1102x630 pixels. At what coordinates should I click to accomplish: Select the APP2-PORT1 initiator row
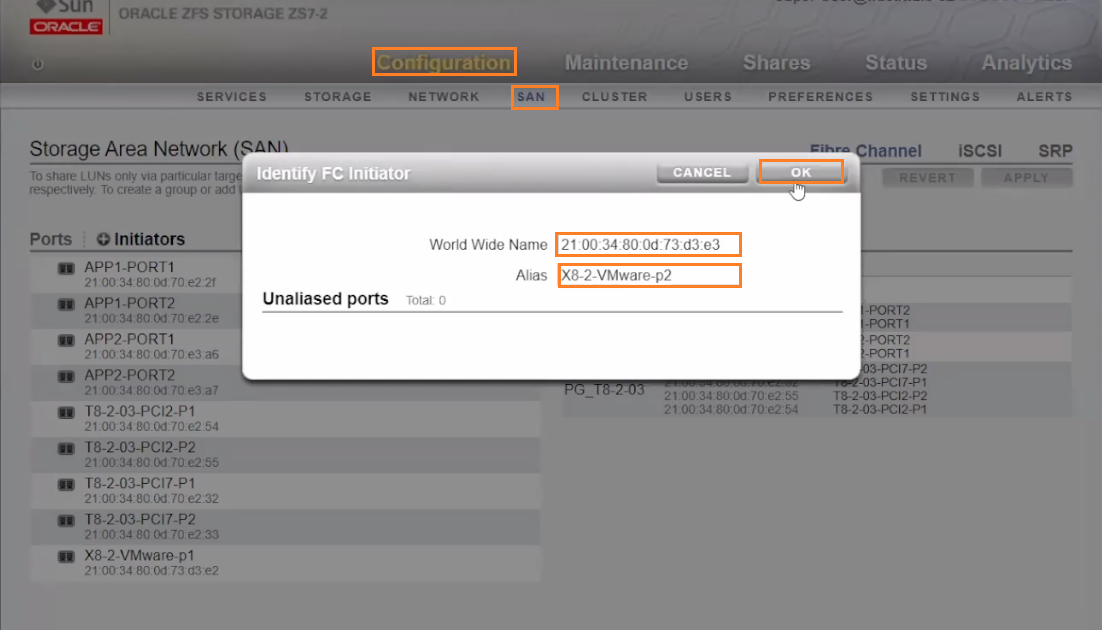pos(285,346)
